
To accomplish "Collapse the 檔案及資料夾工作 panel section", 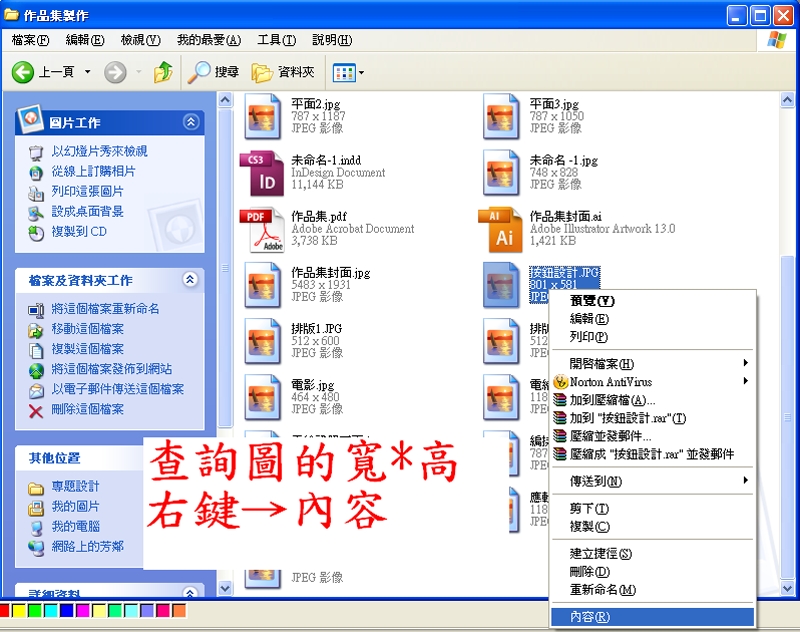I will (x=191, y=280).
